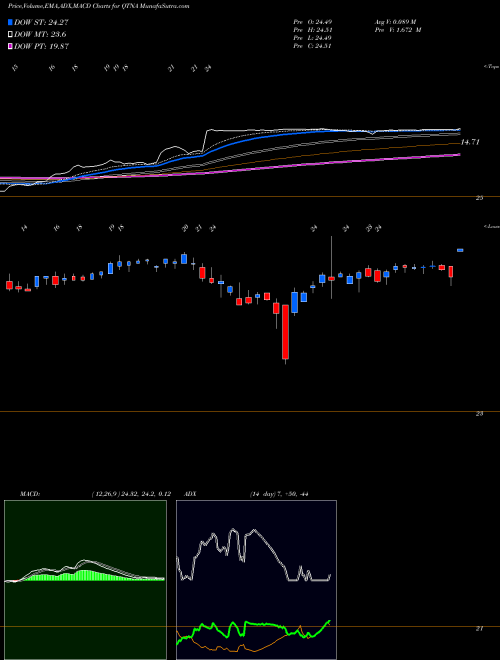Viewport: 500px width, 660px height.
Task: Click the 'Pre C: 24.51' close value
Action: [x=313, y=46]
